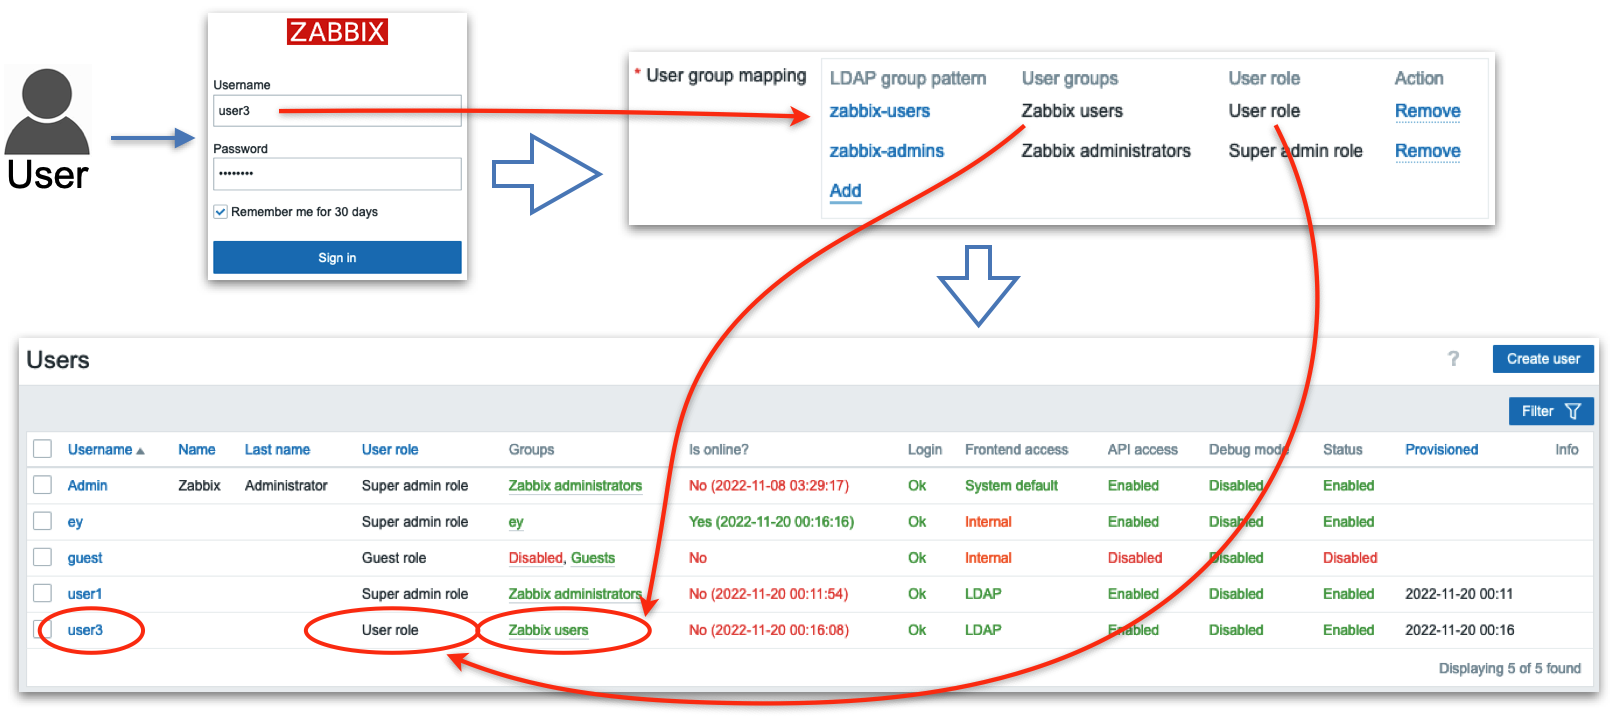The image size is (1616, 721).
Task: Check the select-all users checkbox in header
Action: pos(43,449)
